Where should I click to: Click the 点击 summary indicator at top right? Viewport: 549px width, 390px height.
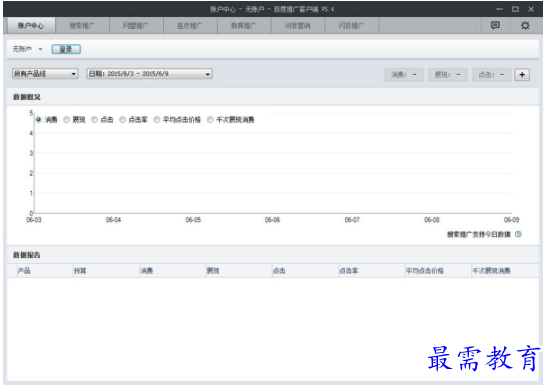click(492, 75)
